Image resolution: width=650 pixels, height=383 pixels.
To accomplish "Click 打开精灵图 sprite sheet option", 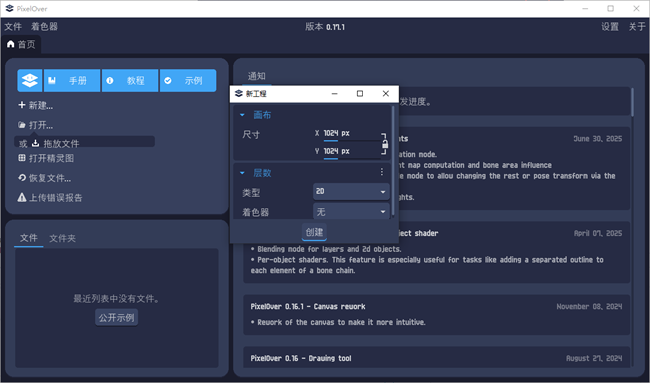I will pyautogui.click(x=46, y=158).
